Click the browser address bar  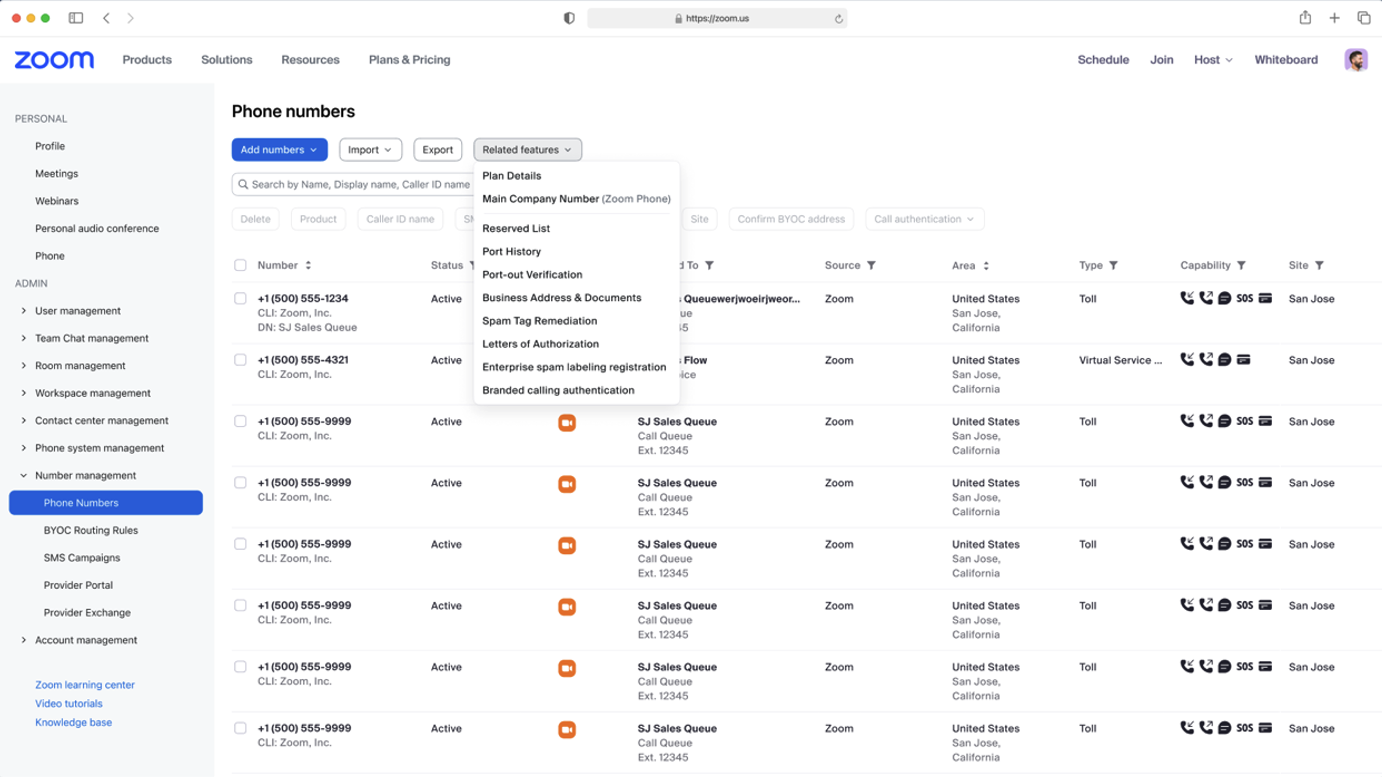(717, 18)
